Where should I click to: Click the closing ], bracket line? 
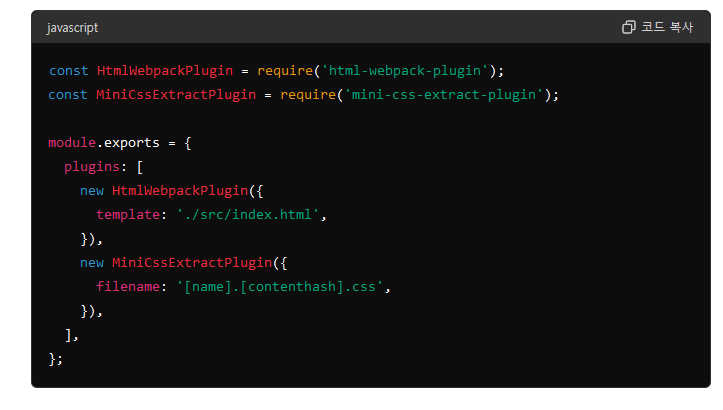click(71, 335)
